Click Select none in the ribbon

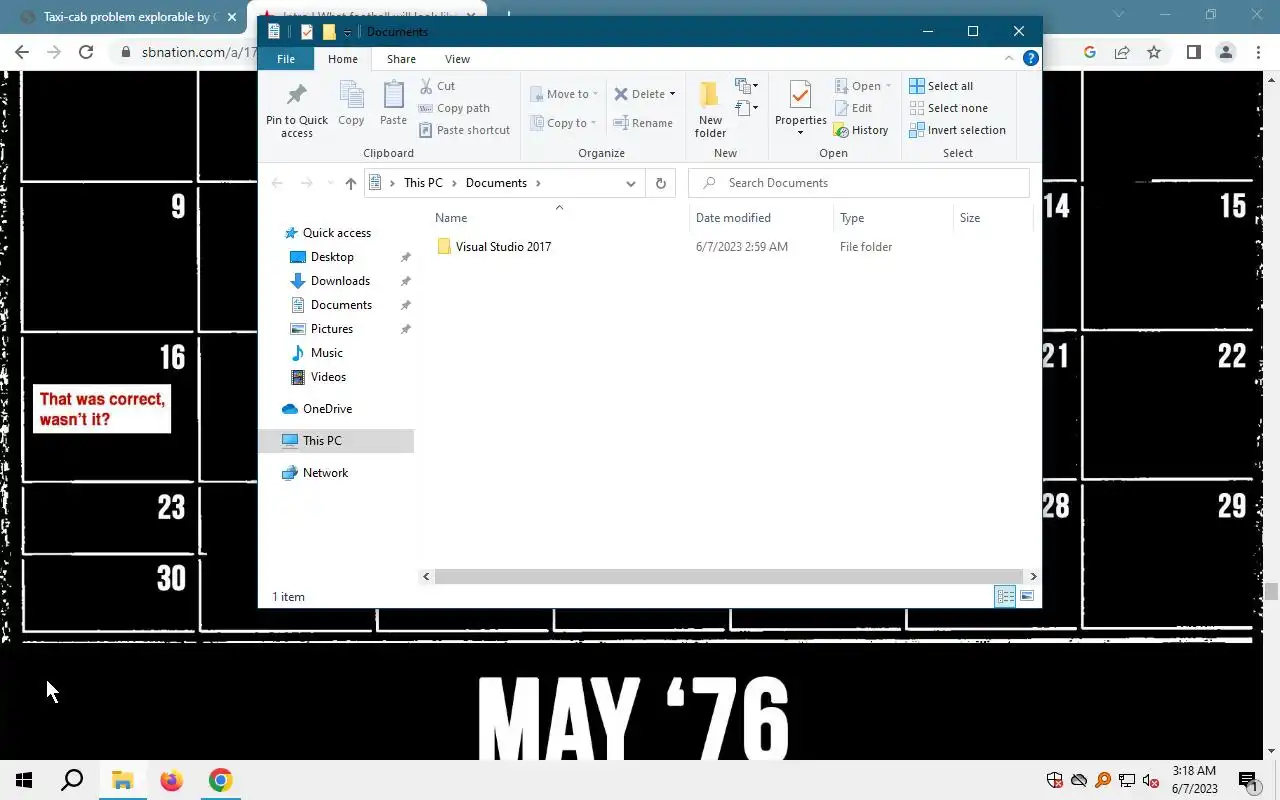click(x=948, y=108)
